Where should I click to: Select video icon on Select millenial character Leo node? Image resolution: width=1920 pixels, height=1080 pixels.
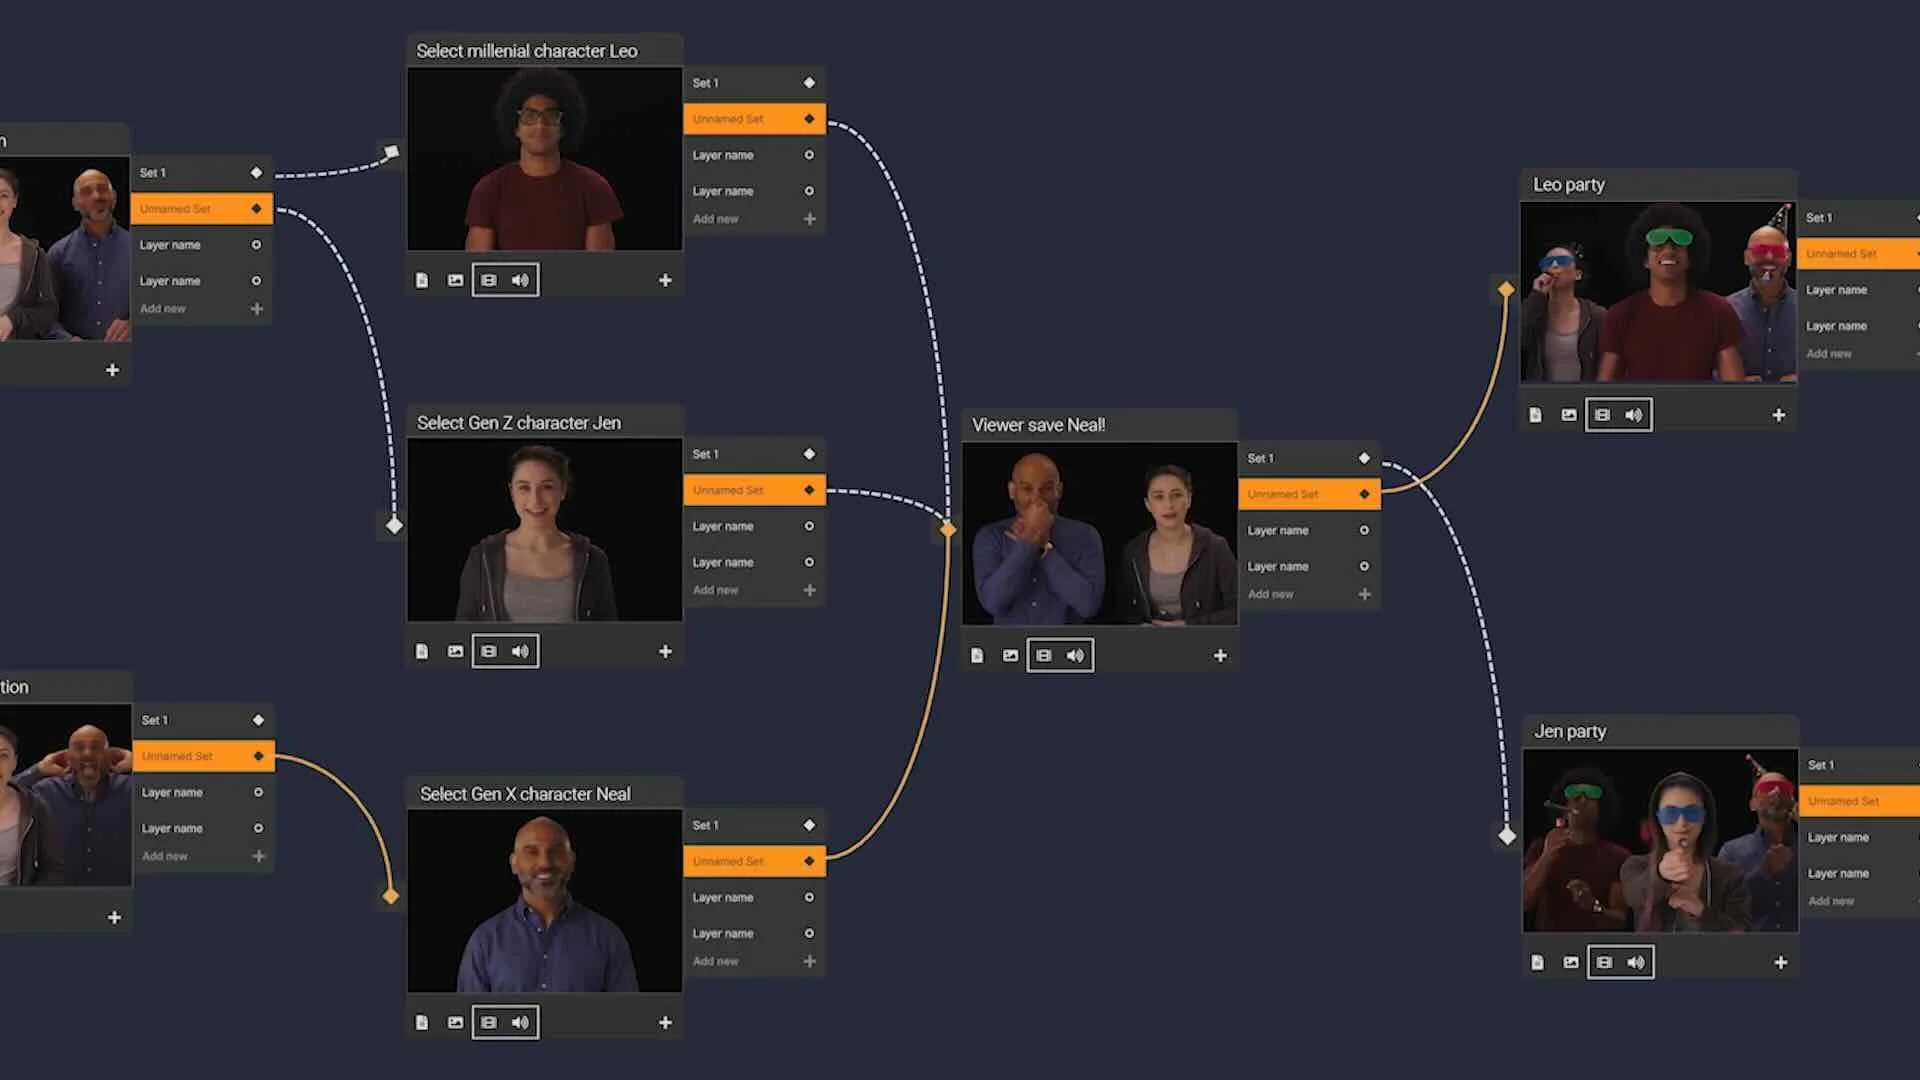tap(489, 280)
